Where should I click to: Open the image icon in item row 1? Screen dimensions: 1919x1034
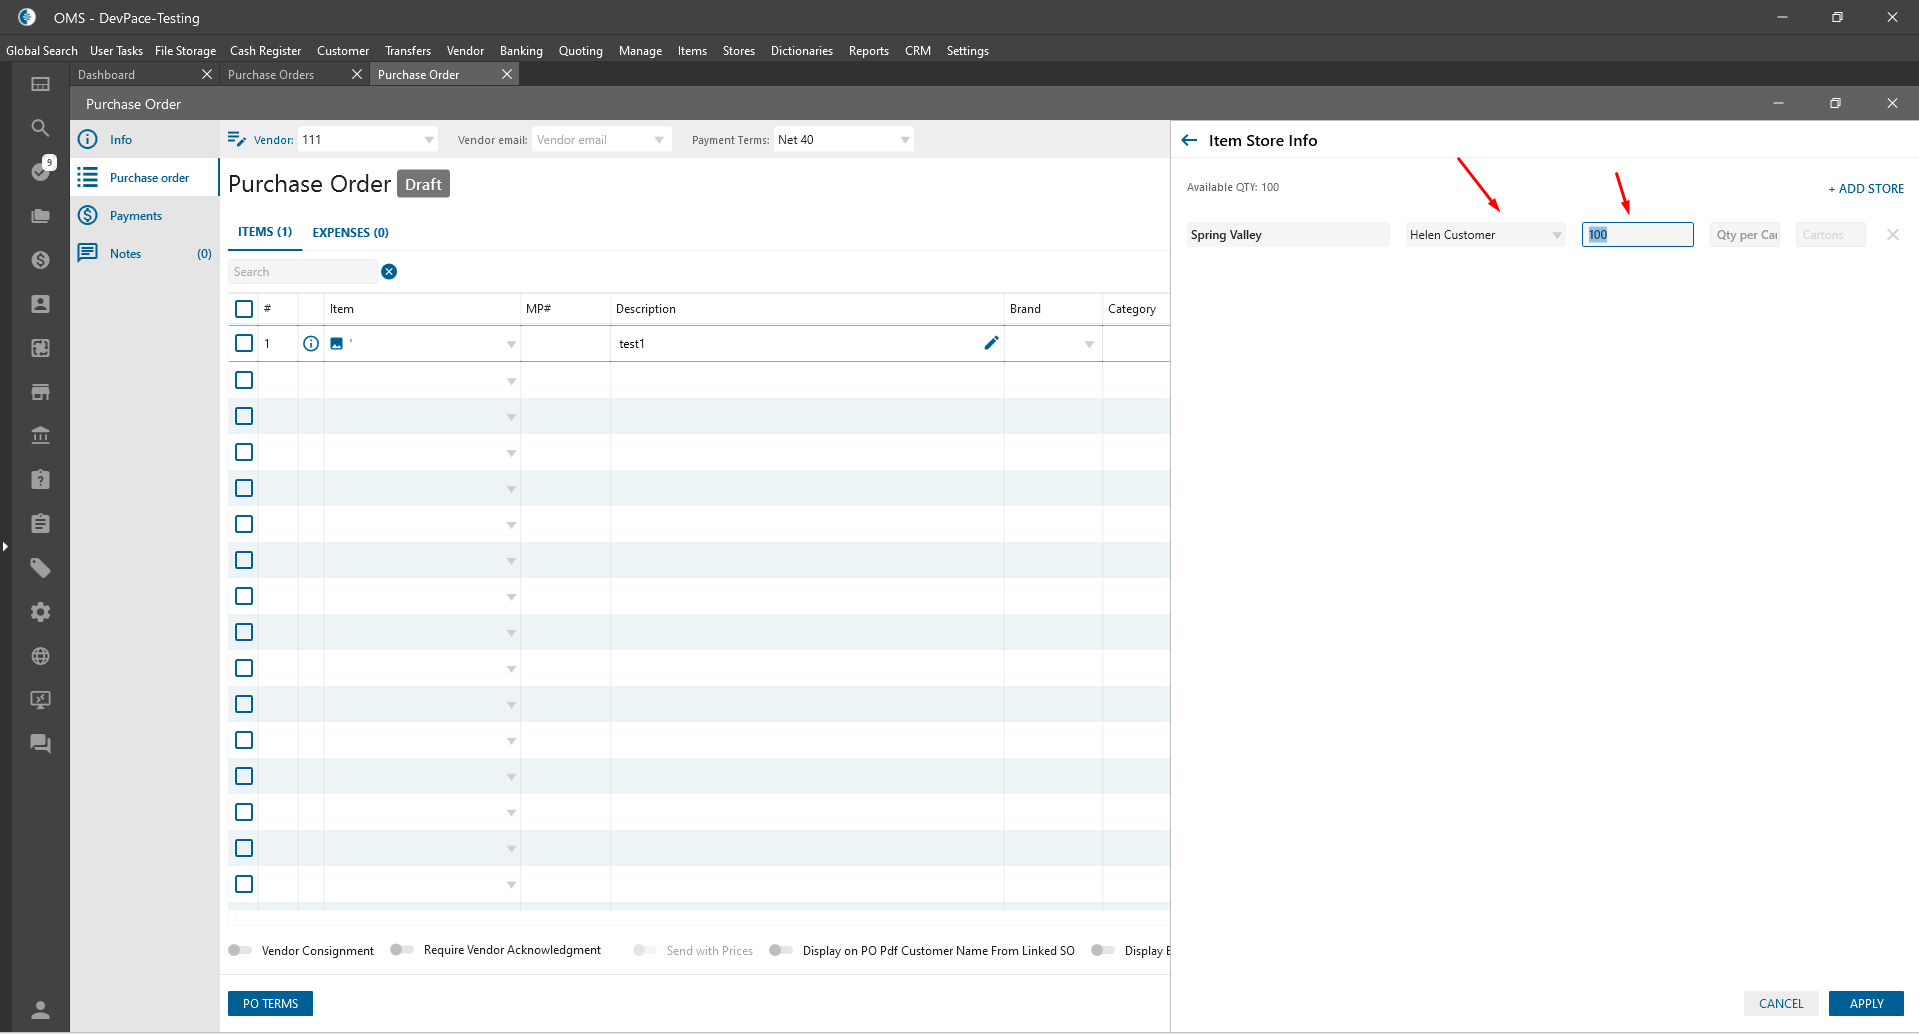[x=337, y=344]
